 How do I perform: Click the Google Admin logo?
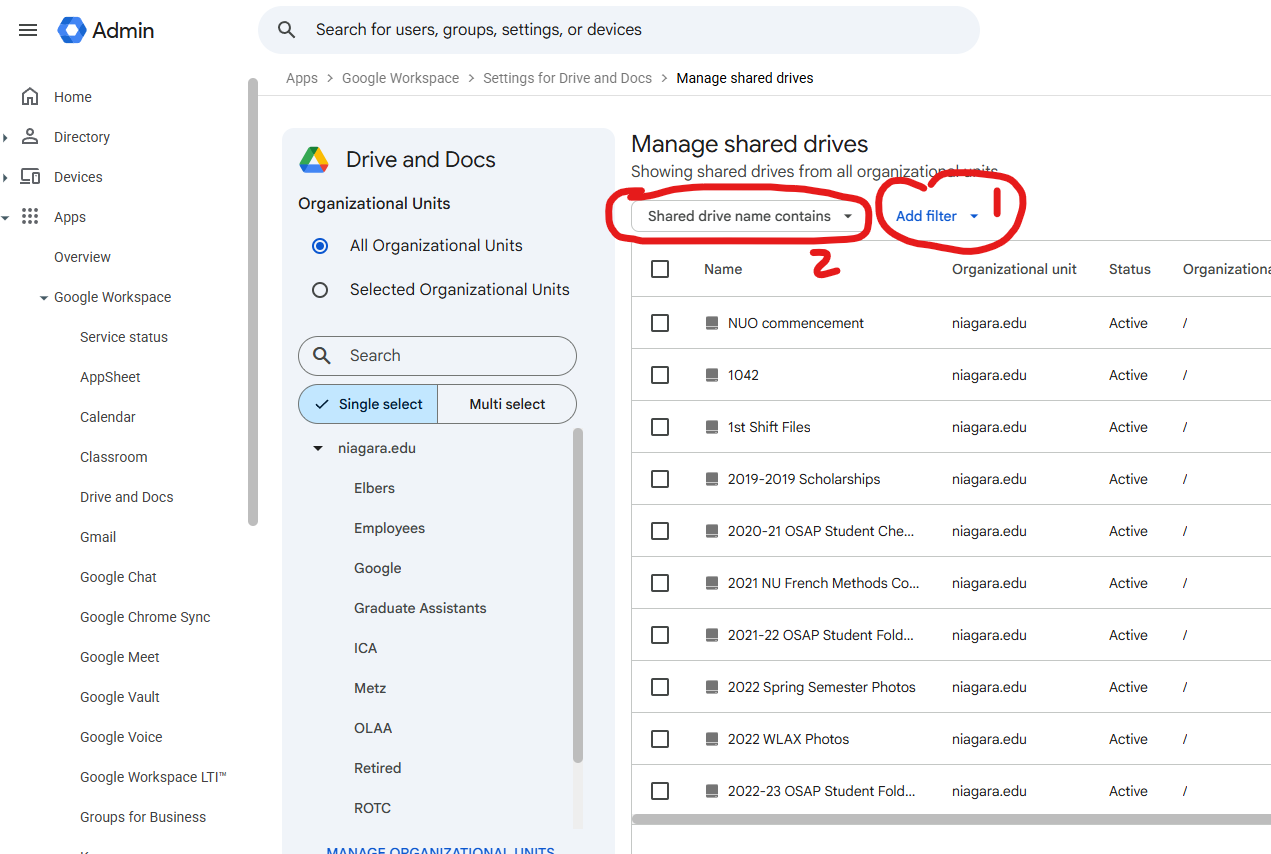pos(106,30)
